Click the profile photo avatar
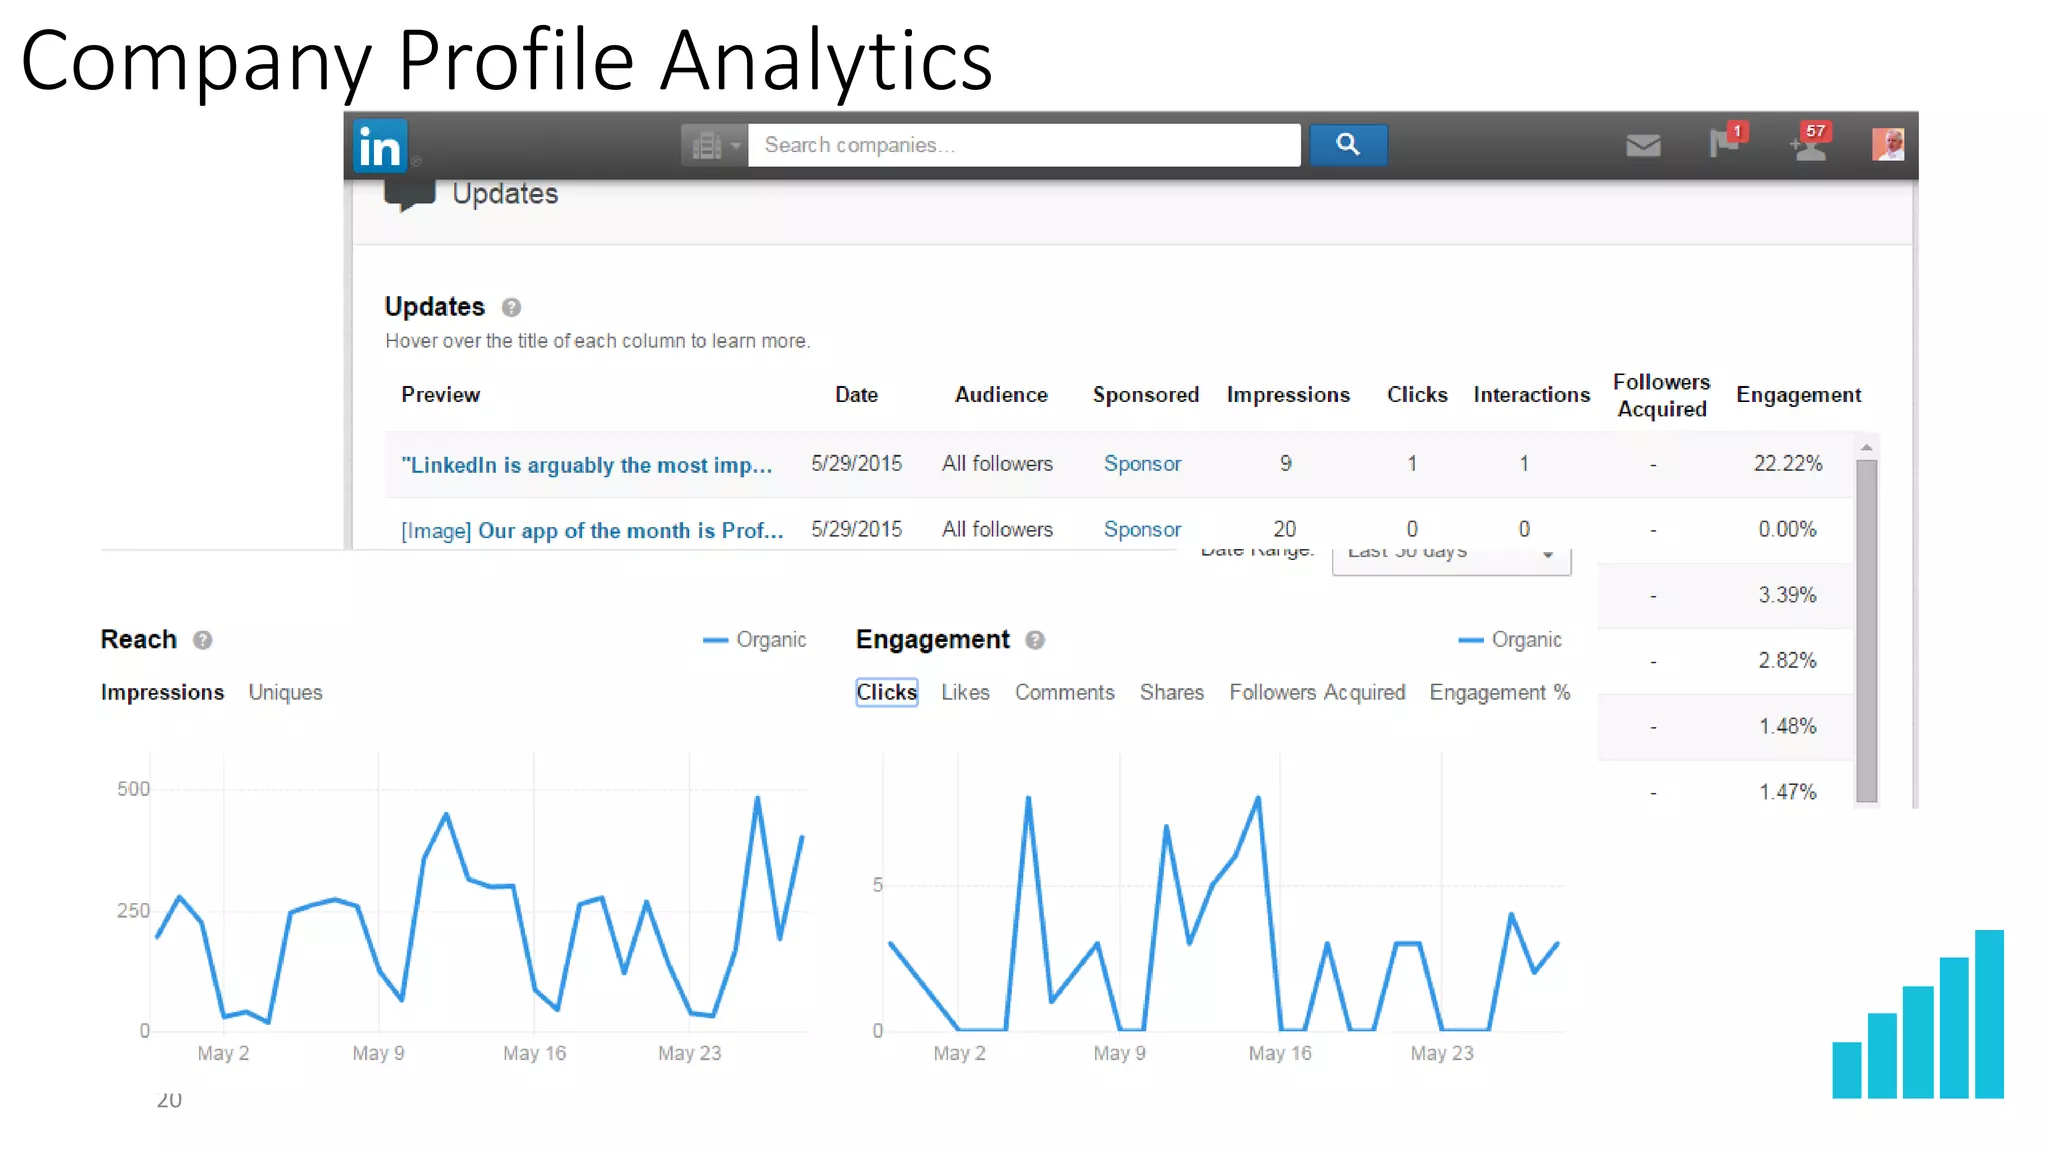This screenshot has width=2048, height=1152. pos(1888,144)
